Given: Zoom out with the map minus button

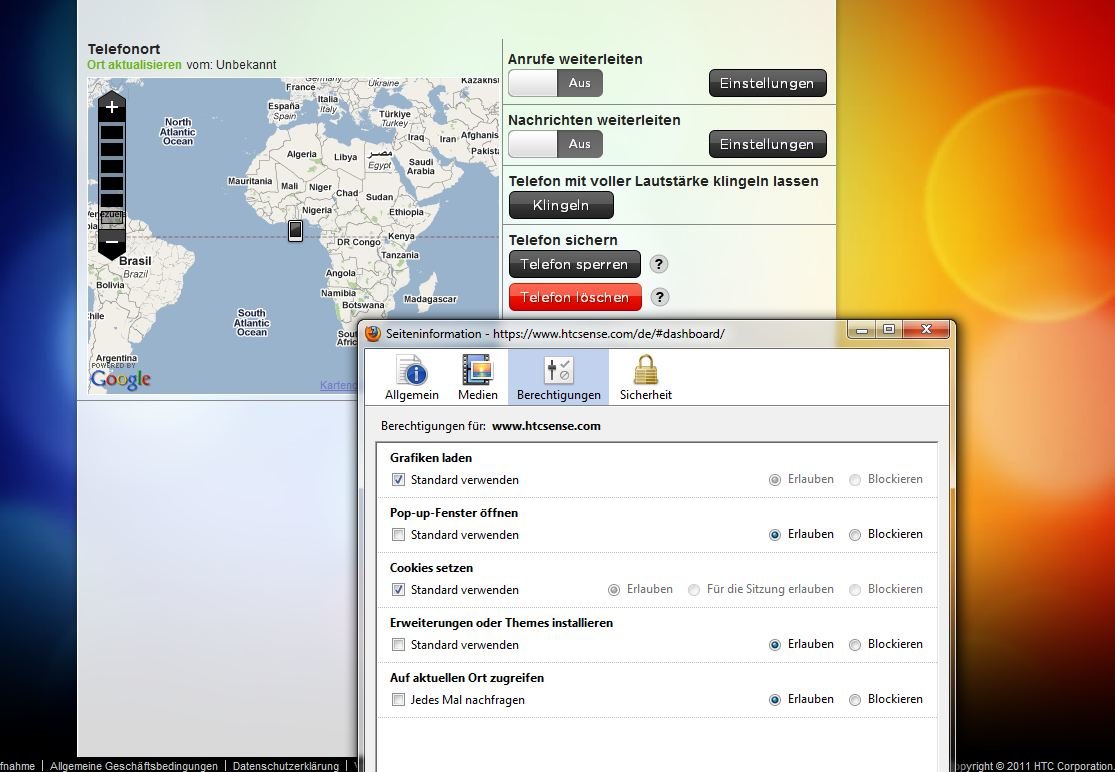Looking at the screenshot, I should (112, 242).
